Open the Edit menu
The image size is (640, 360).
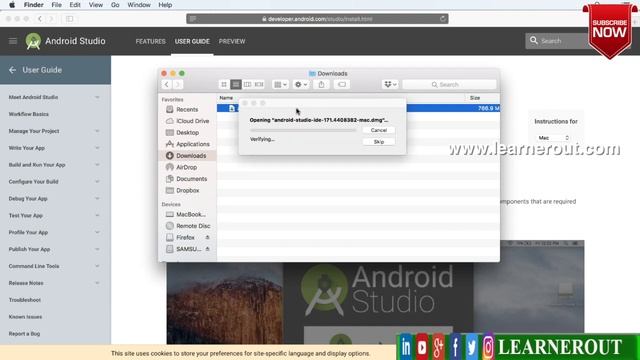click(75, 5)
